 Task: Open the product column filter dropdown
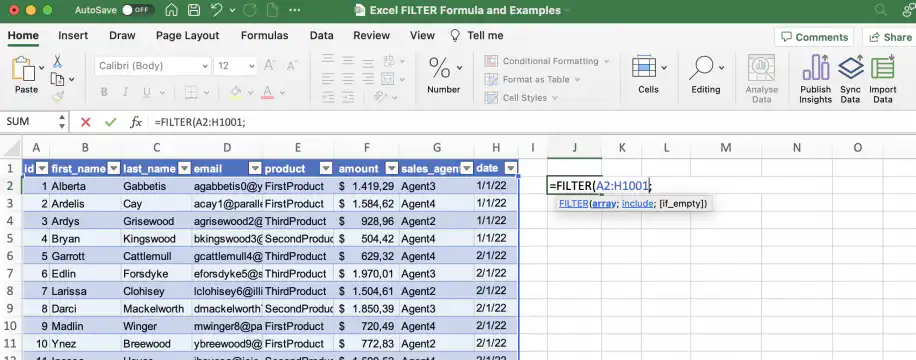326,169
